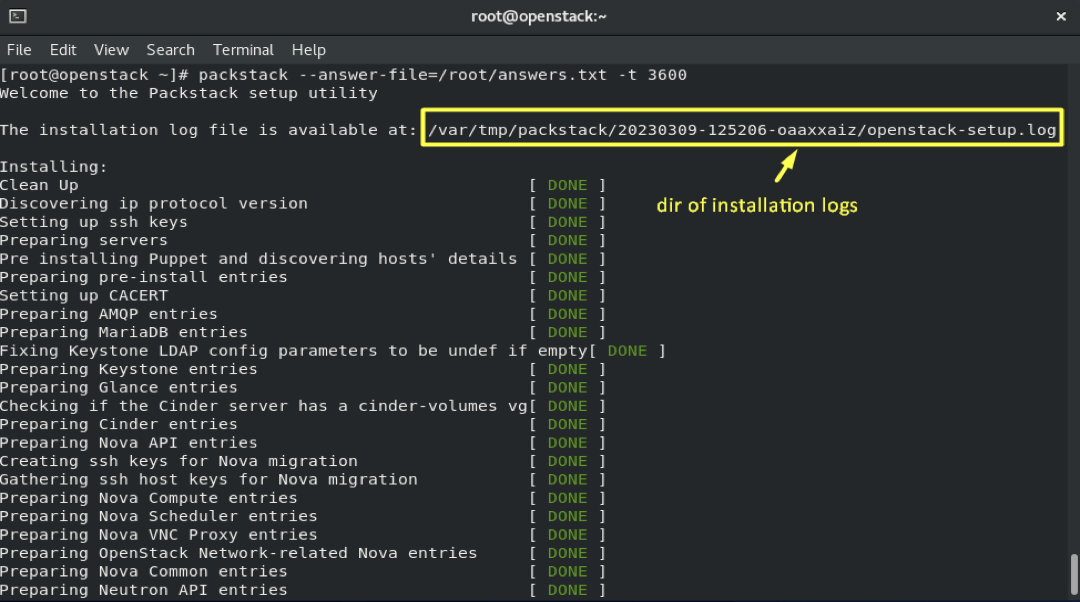
Task: Click 'Preparing Nova Common entries' line
Action: [143, 571]
